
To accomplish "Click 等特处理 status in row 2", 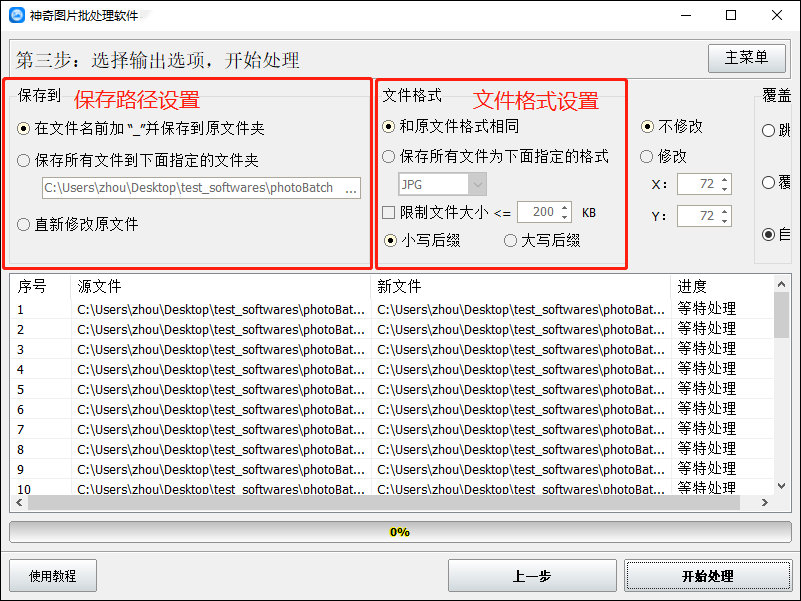I will (706, 329).
